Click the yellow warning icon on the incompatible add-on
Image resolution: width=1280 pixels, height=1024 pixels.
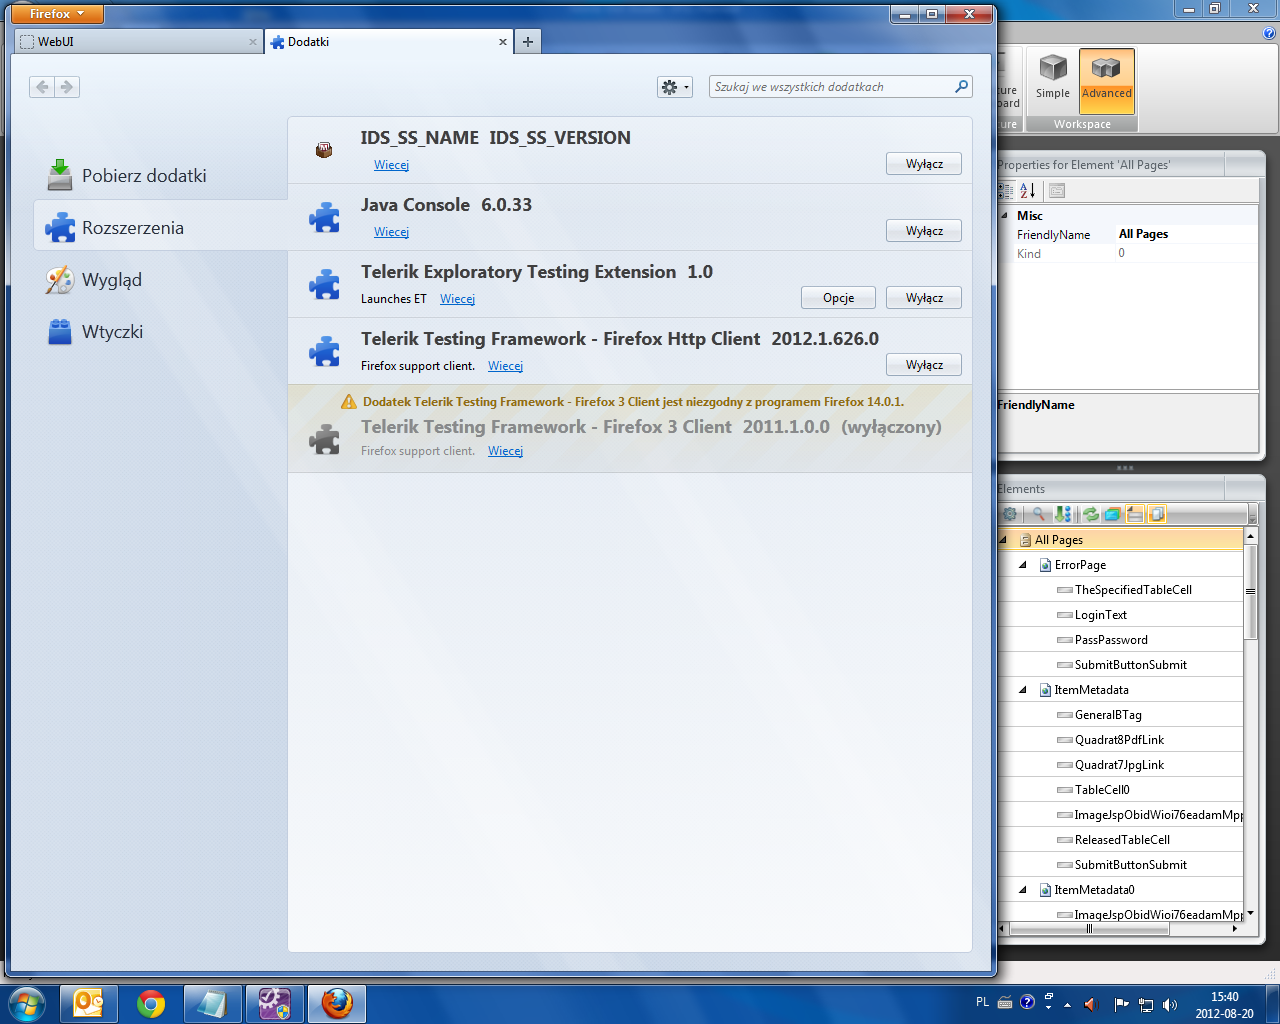349,402
